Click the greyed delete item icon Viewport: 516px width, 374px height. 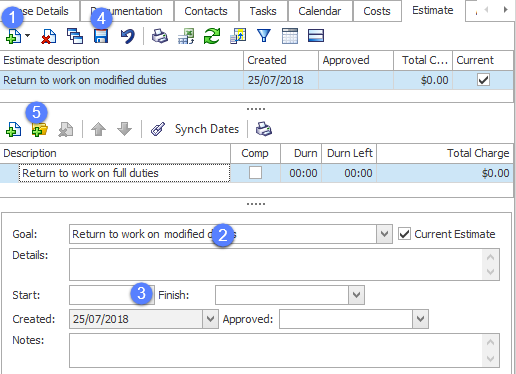(x=66, y=129)
